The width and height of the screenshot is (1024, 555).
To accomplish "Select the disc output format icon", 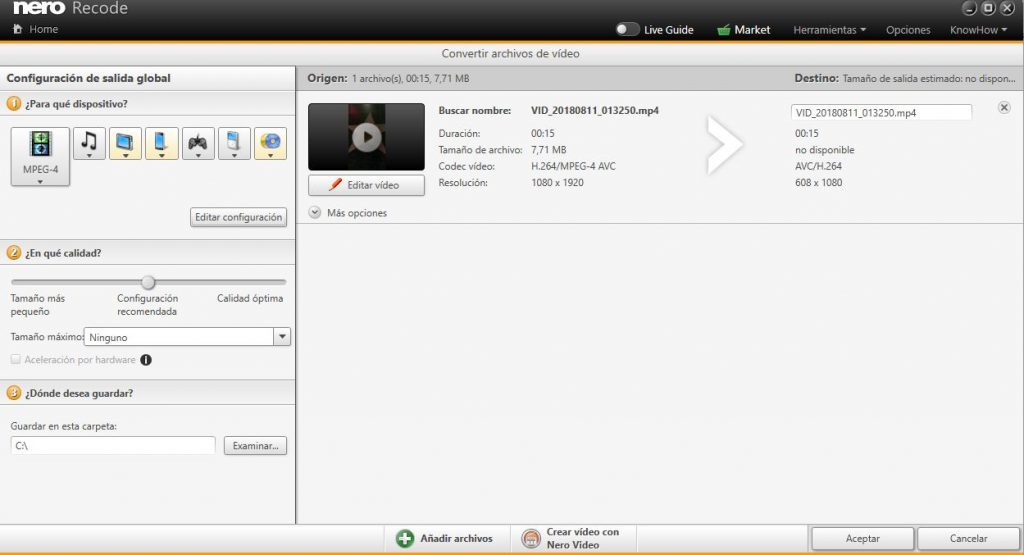I will pos(270,144).
